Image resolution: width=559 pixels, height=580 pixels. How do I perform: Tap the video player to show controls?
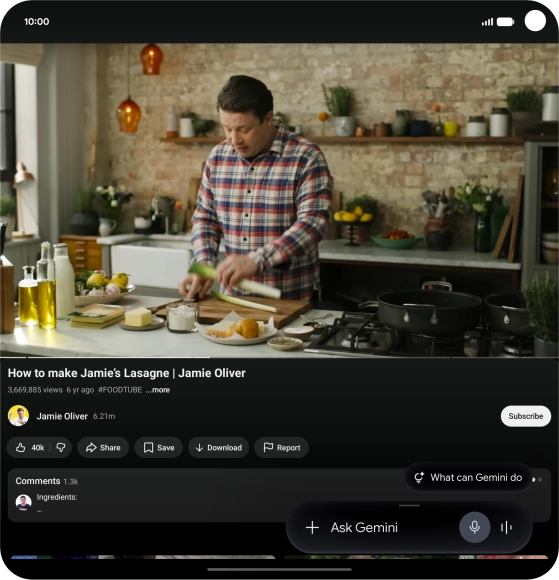(x=279, y=200)
